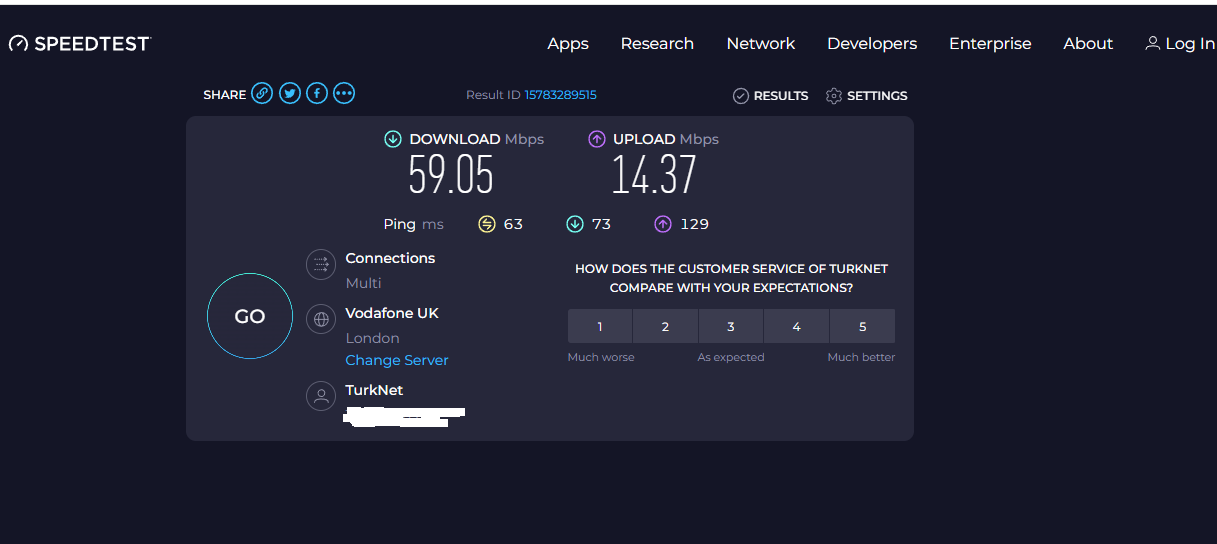Click the TurkNet provider name
This screenshot has width=1217, height=544.
(x=374, y=390)
